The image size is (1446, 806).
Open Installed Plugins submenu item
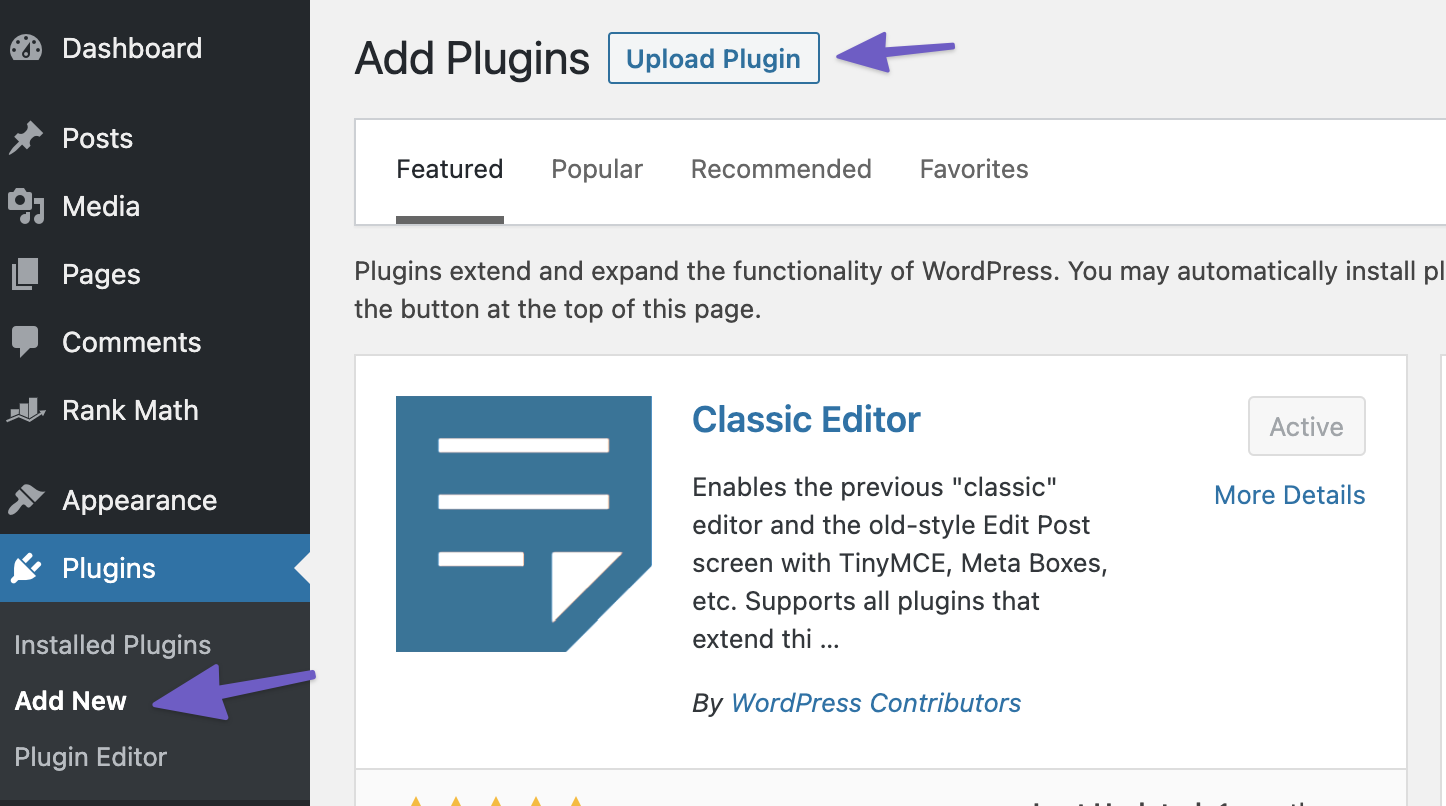[x=113, y=645]
